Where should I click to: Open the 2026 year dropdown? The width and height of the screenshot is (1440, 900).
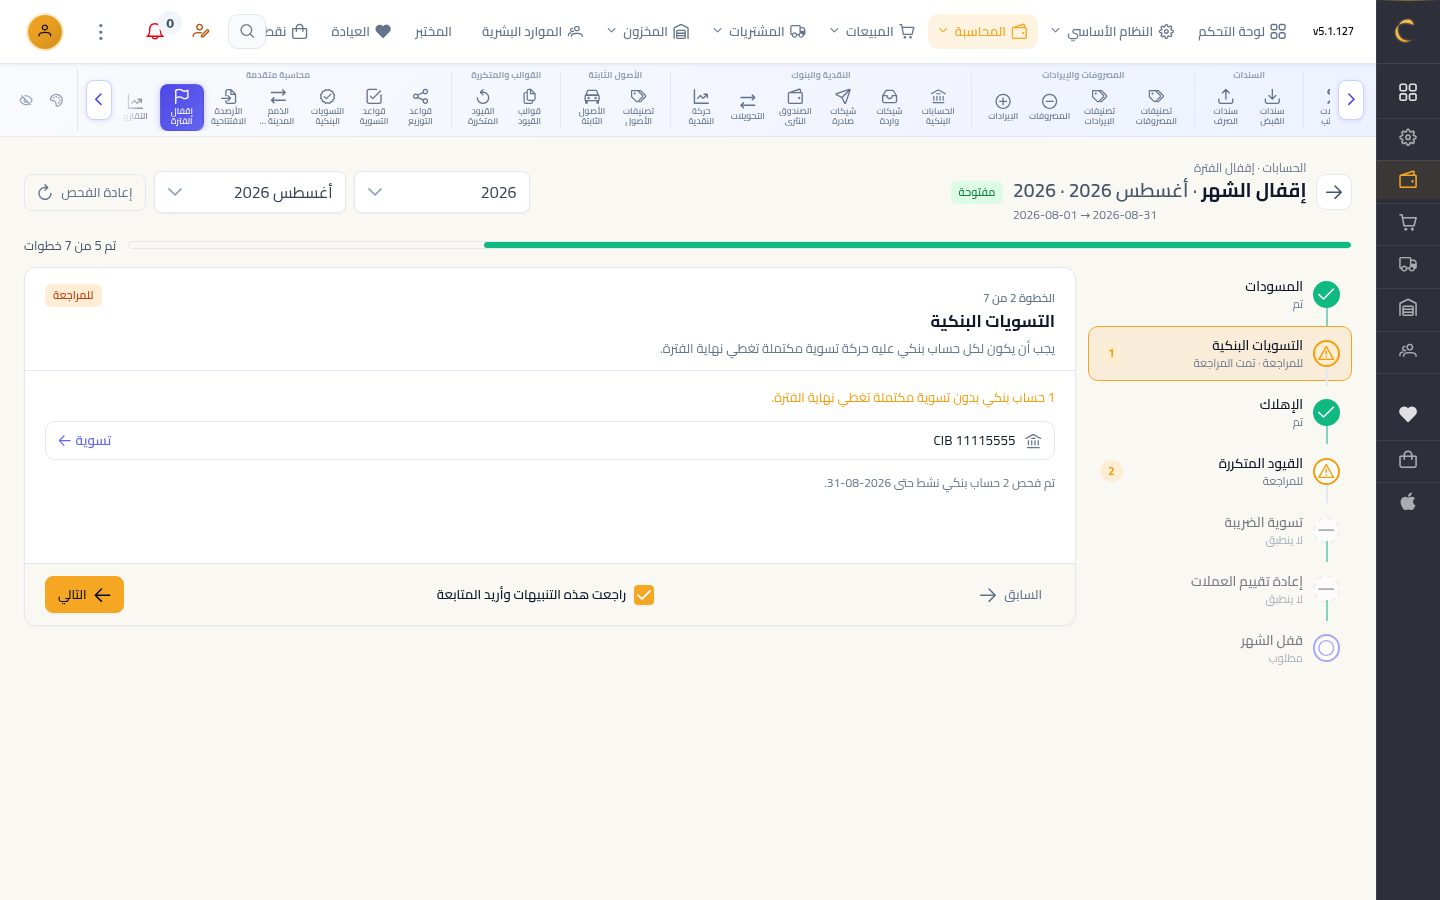click(x=442, y=192)
